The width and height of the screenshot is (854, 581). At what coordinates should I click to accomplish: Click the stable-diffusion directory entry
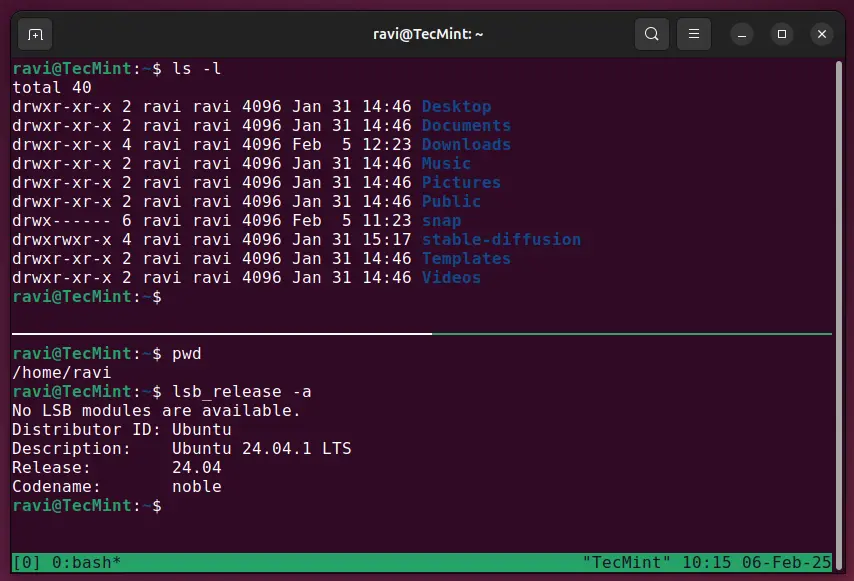pos(501,240)
